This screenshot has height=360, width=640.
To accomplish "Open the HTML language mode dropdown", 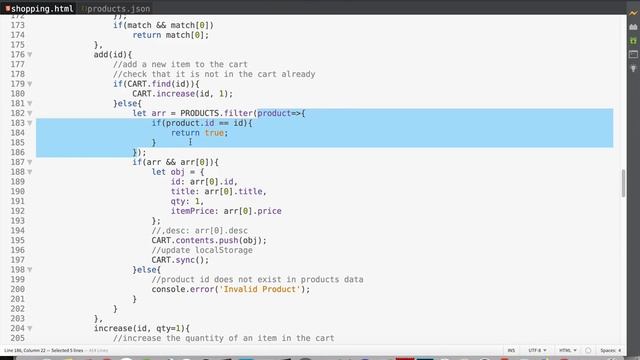I will 568,350.
